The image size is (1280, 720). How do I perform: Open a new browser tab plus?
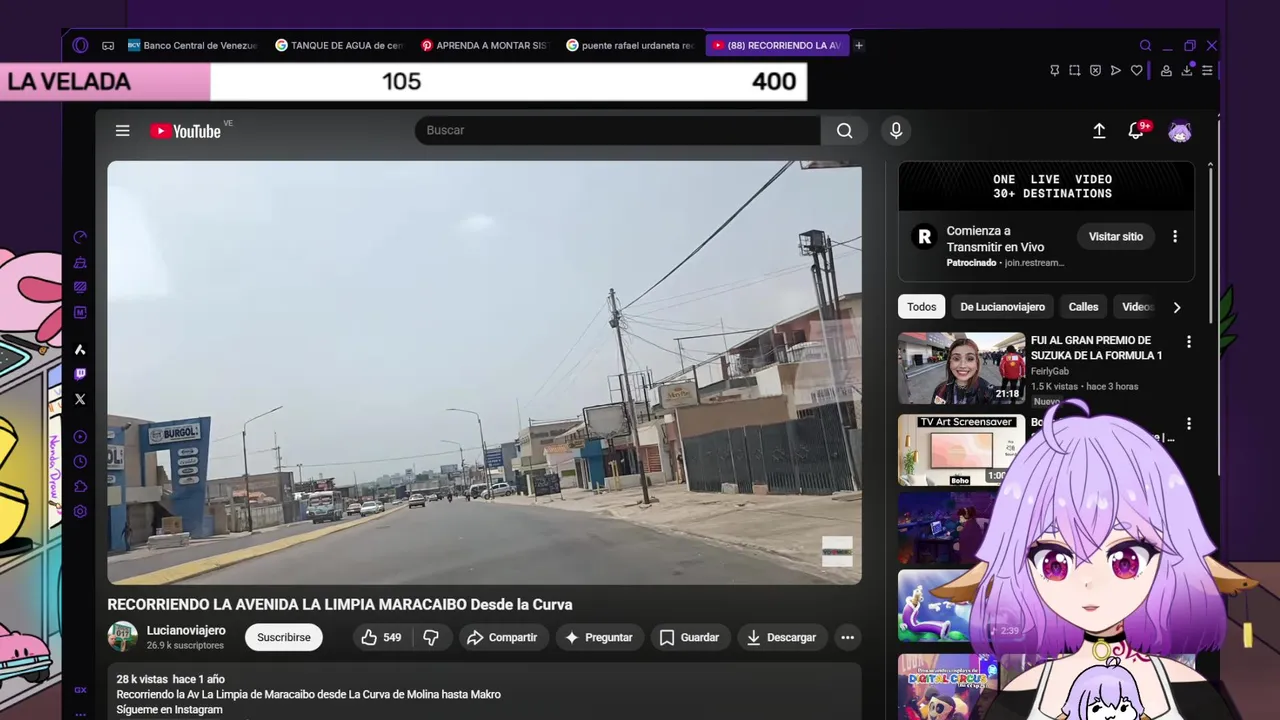point(859,45)
